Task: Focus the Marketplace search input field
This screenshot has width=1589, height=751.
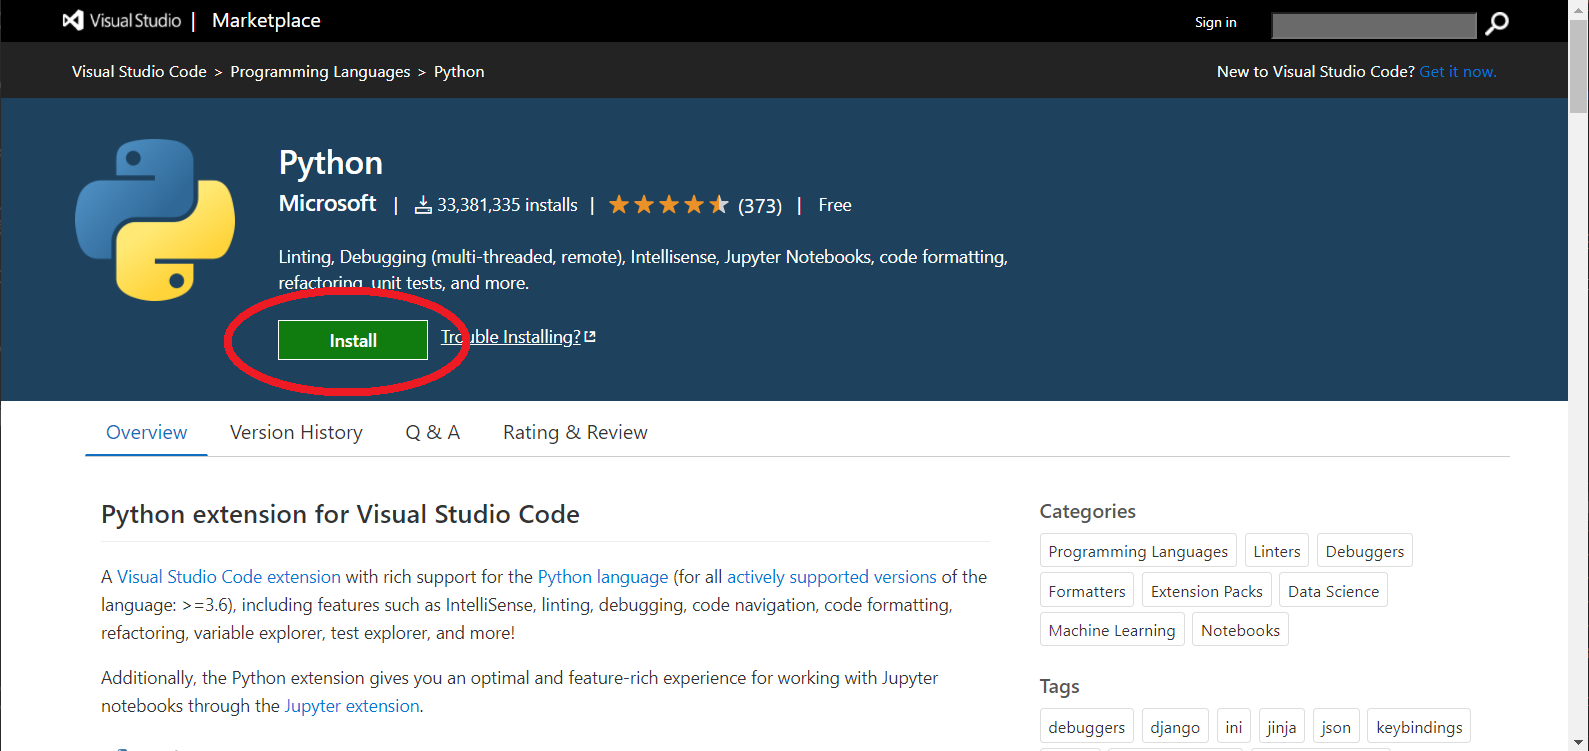Action: click(1373, 25)
